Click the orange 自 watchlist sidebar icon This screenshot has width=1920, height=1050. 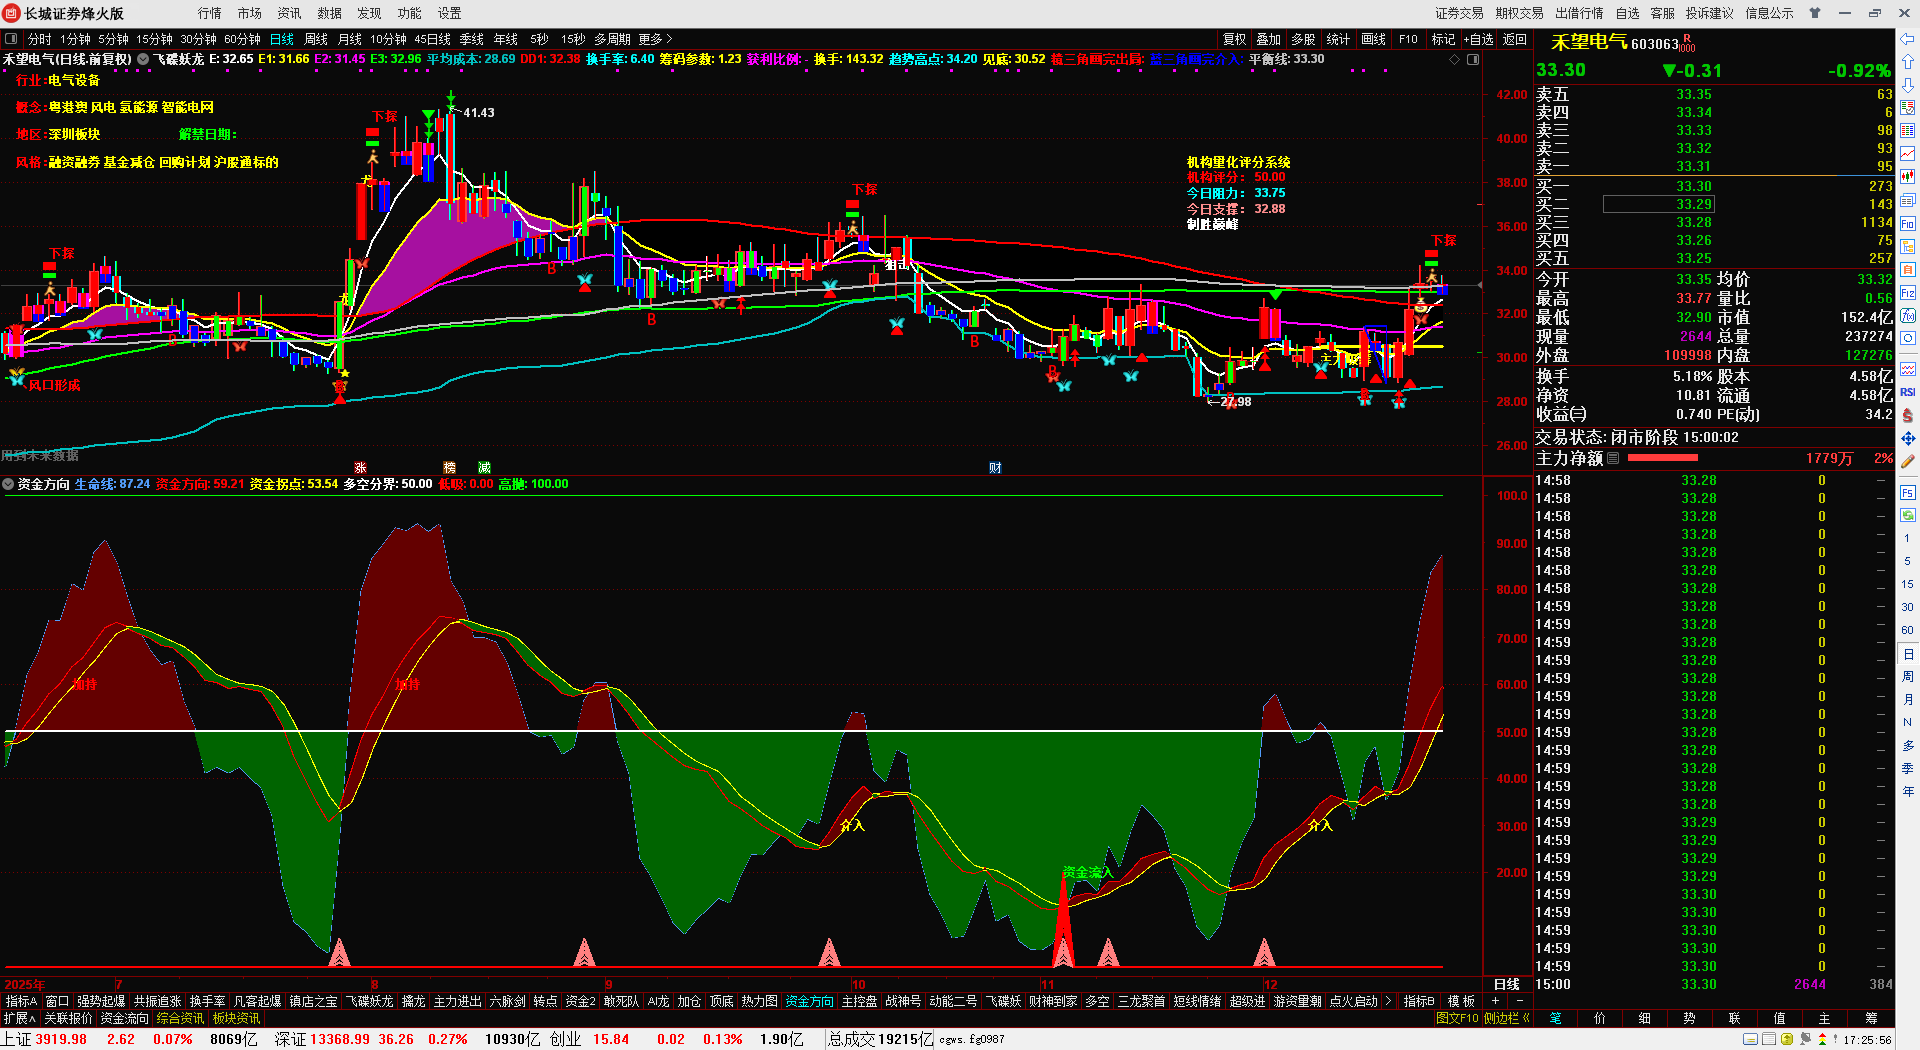click(x=1908, y=269)
